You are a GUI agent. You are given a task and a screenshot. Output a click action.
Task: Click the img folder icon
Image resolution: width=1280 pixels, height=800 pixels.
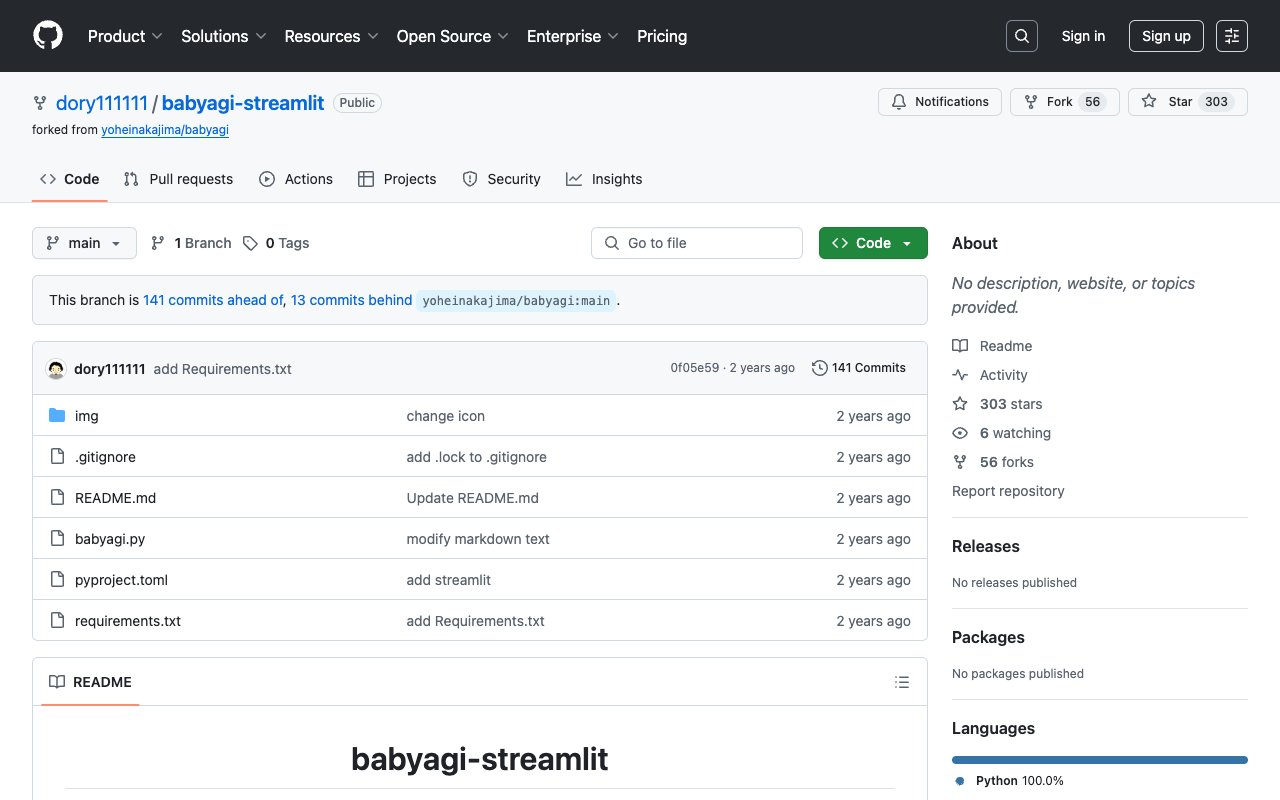tap(57, 416)
